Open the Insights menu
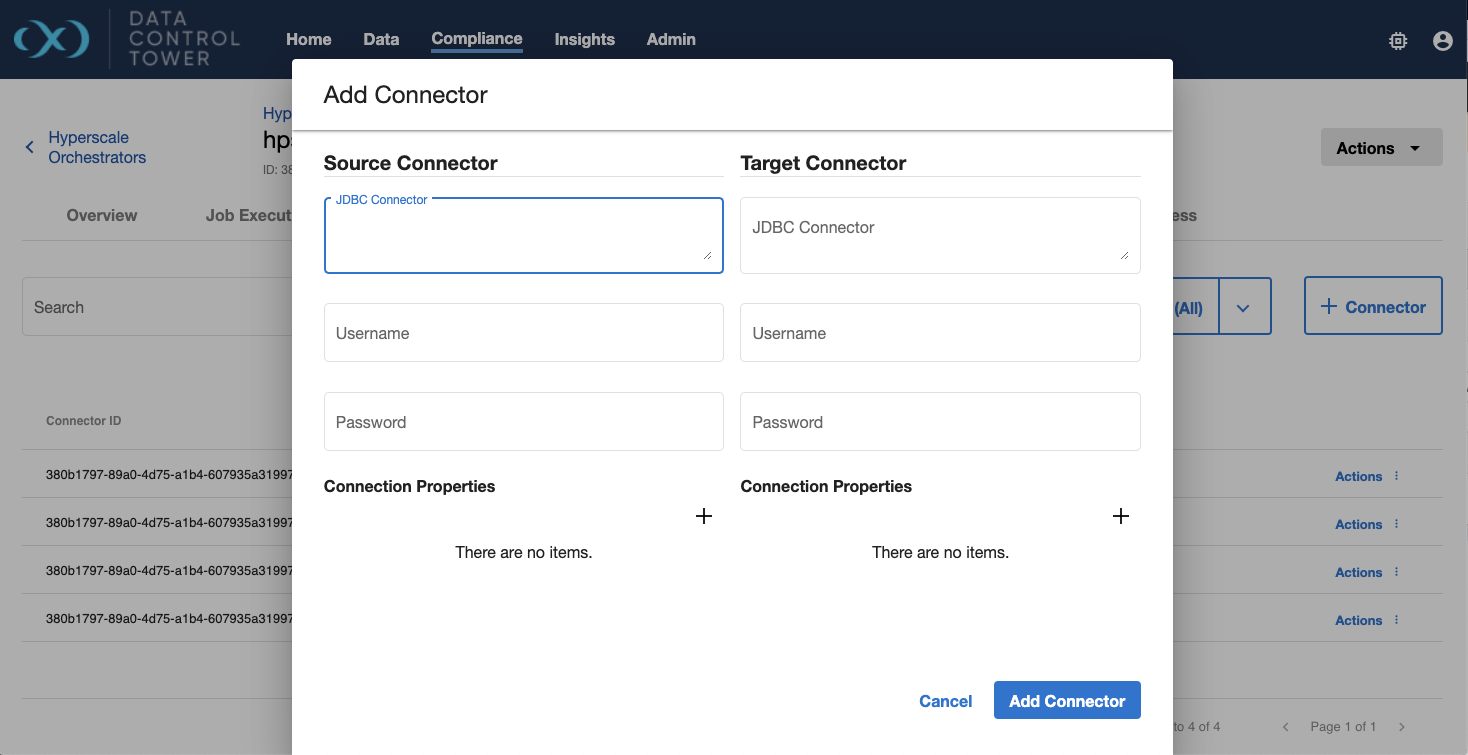The width and height of the screenshot is (1468, 755). point(584,39)
